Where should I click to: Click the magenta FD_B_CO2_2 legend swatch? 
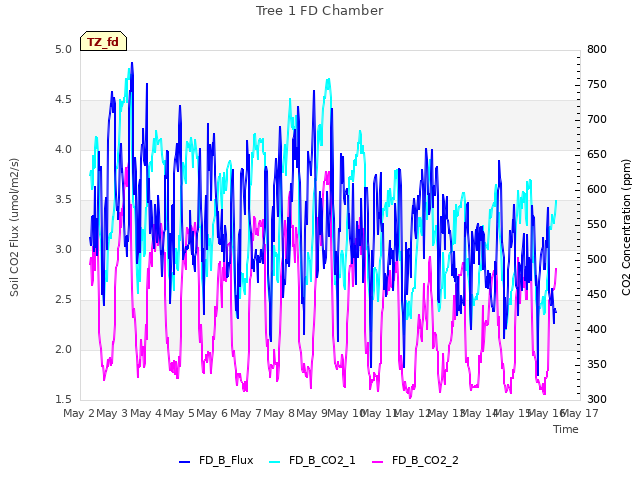(378, 461)
